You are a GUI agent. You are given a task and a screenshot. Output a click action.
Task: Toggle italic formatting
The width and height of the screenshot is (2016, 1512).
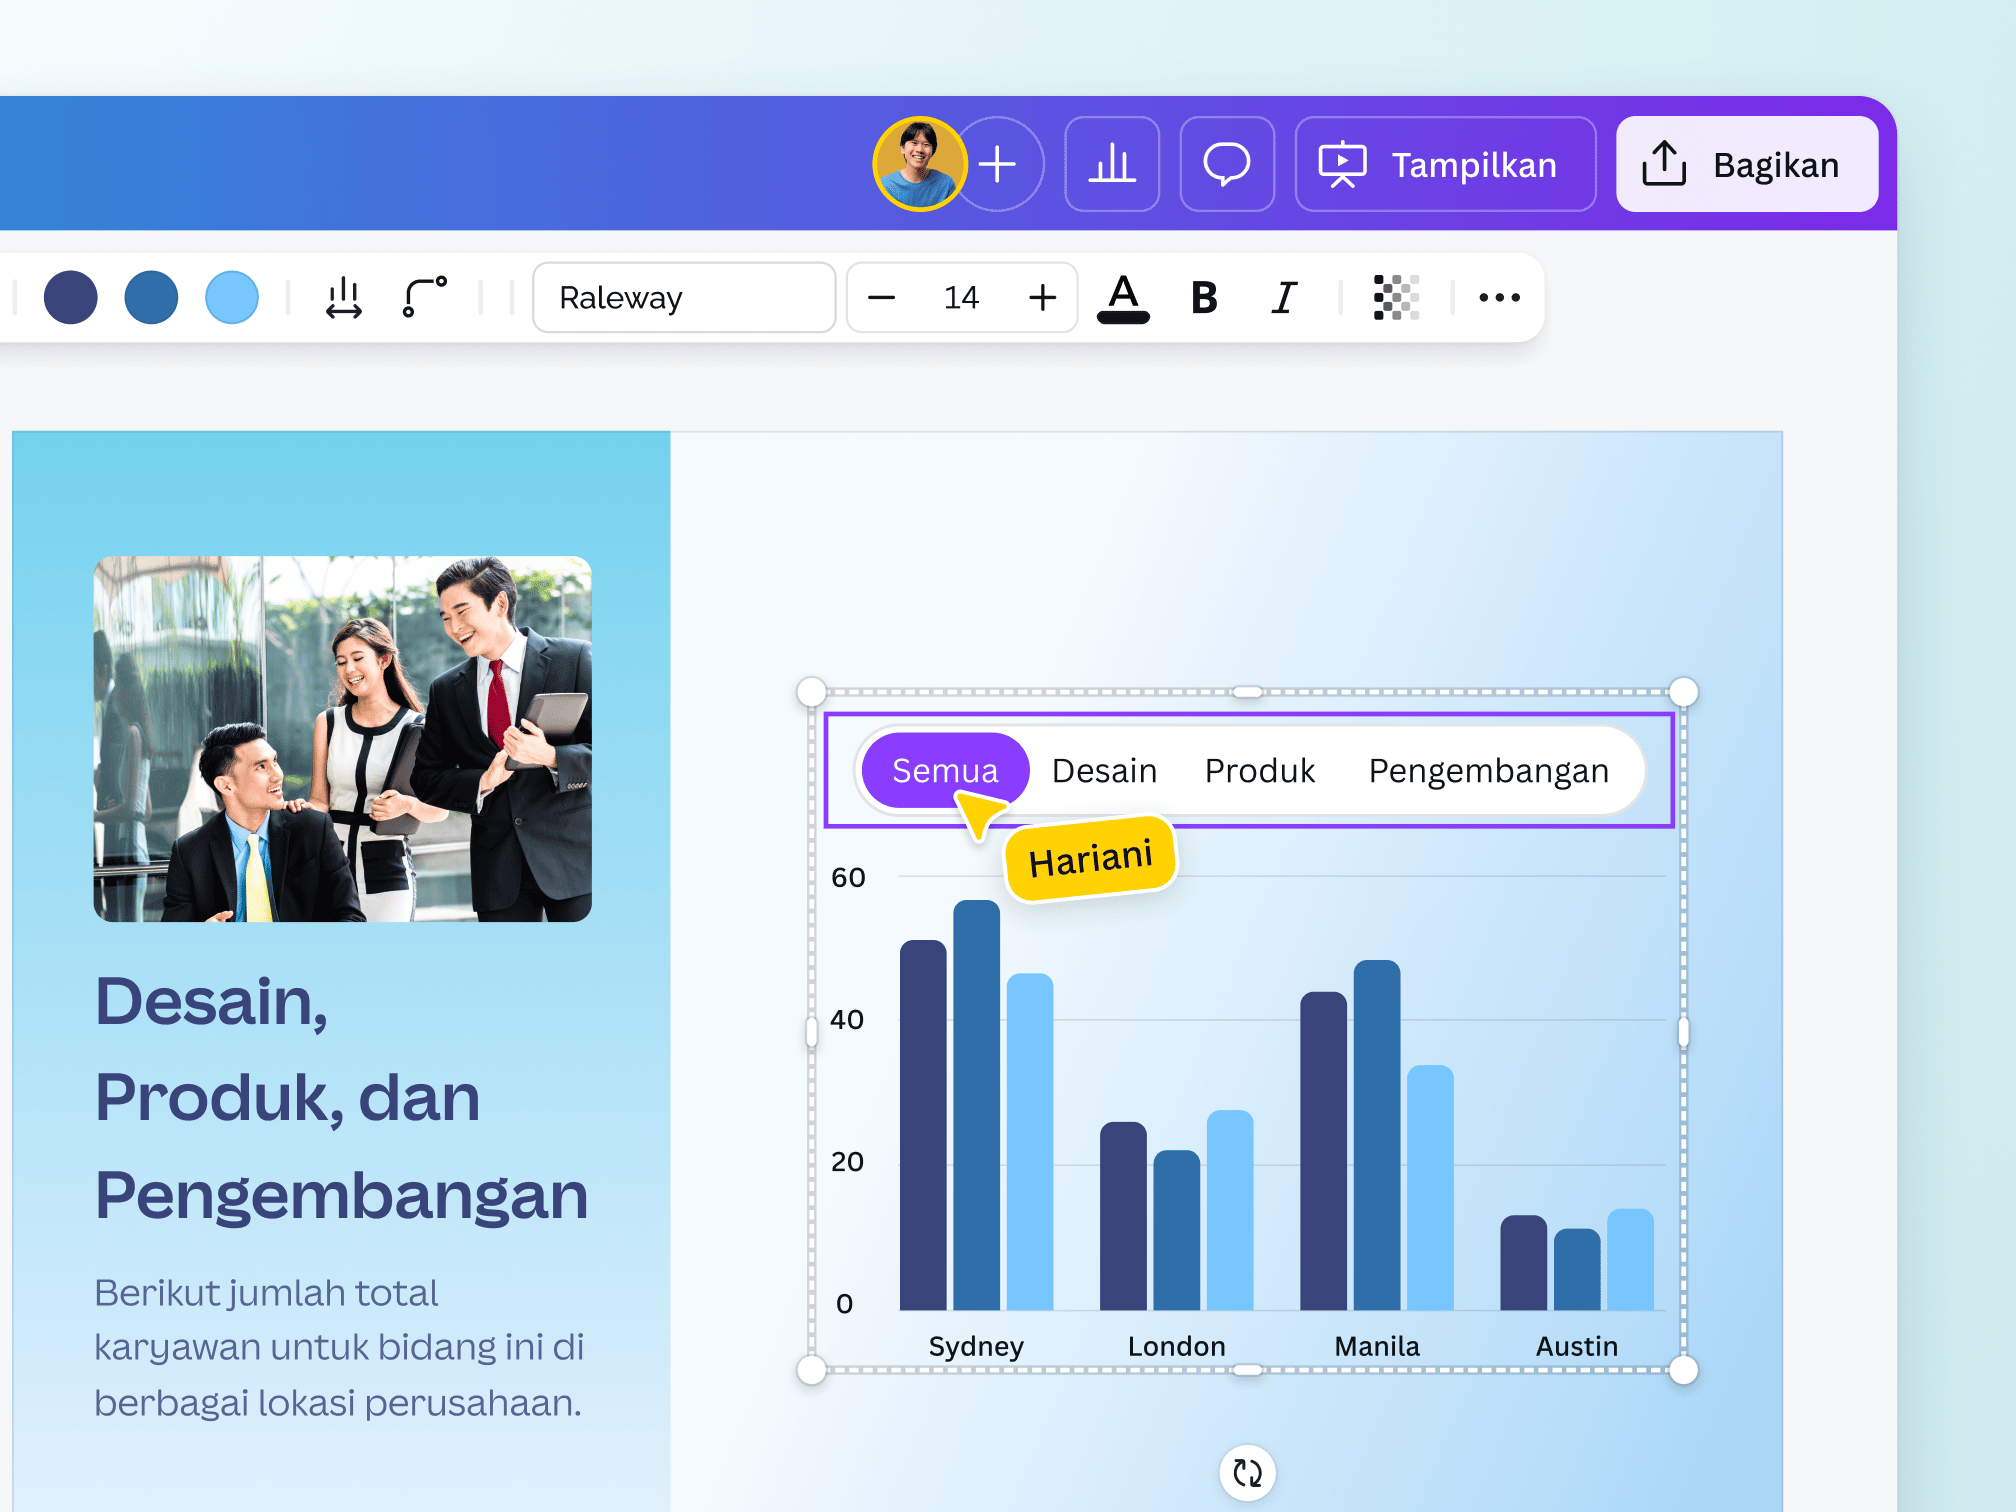click(x=1283, y=297)
